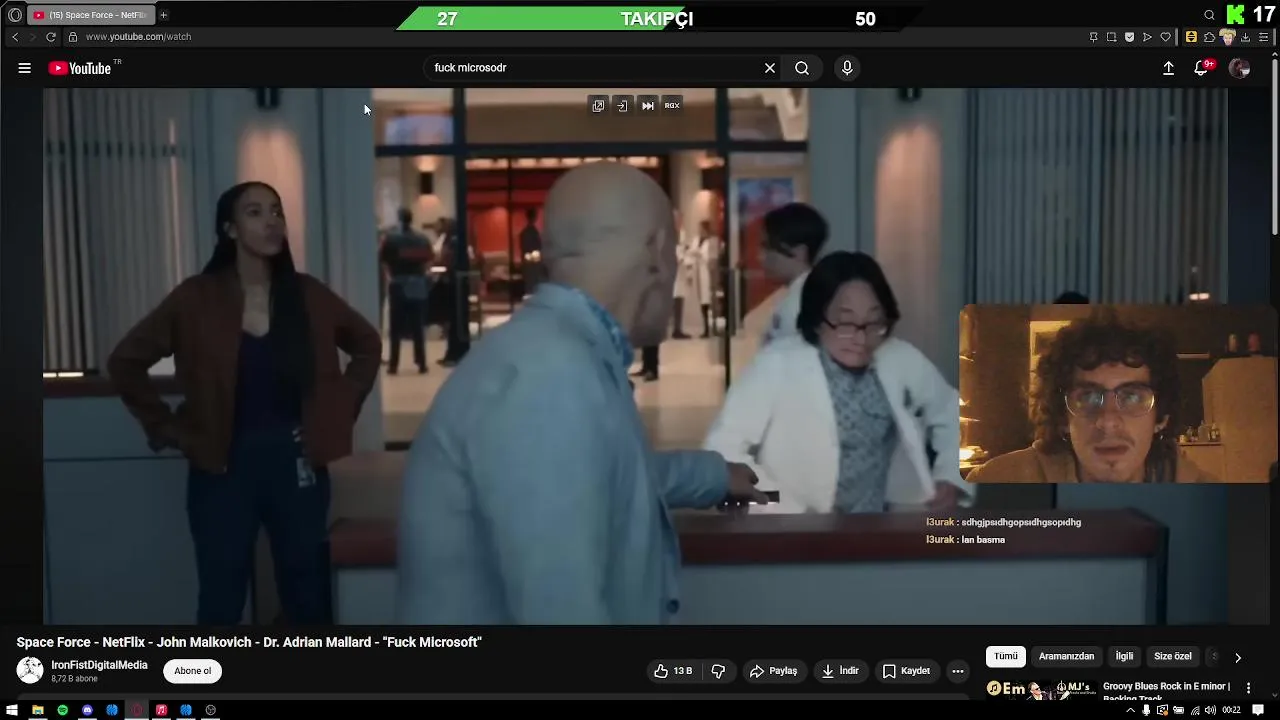The width and height of the screenshot is (1280, 720).
Task: Select the Aramanızdan filter chip
Action: 1066,656
